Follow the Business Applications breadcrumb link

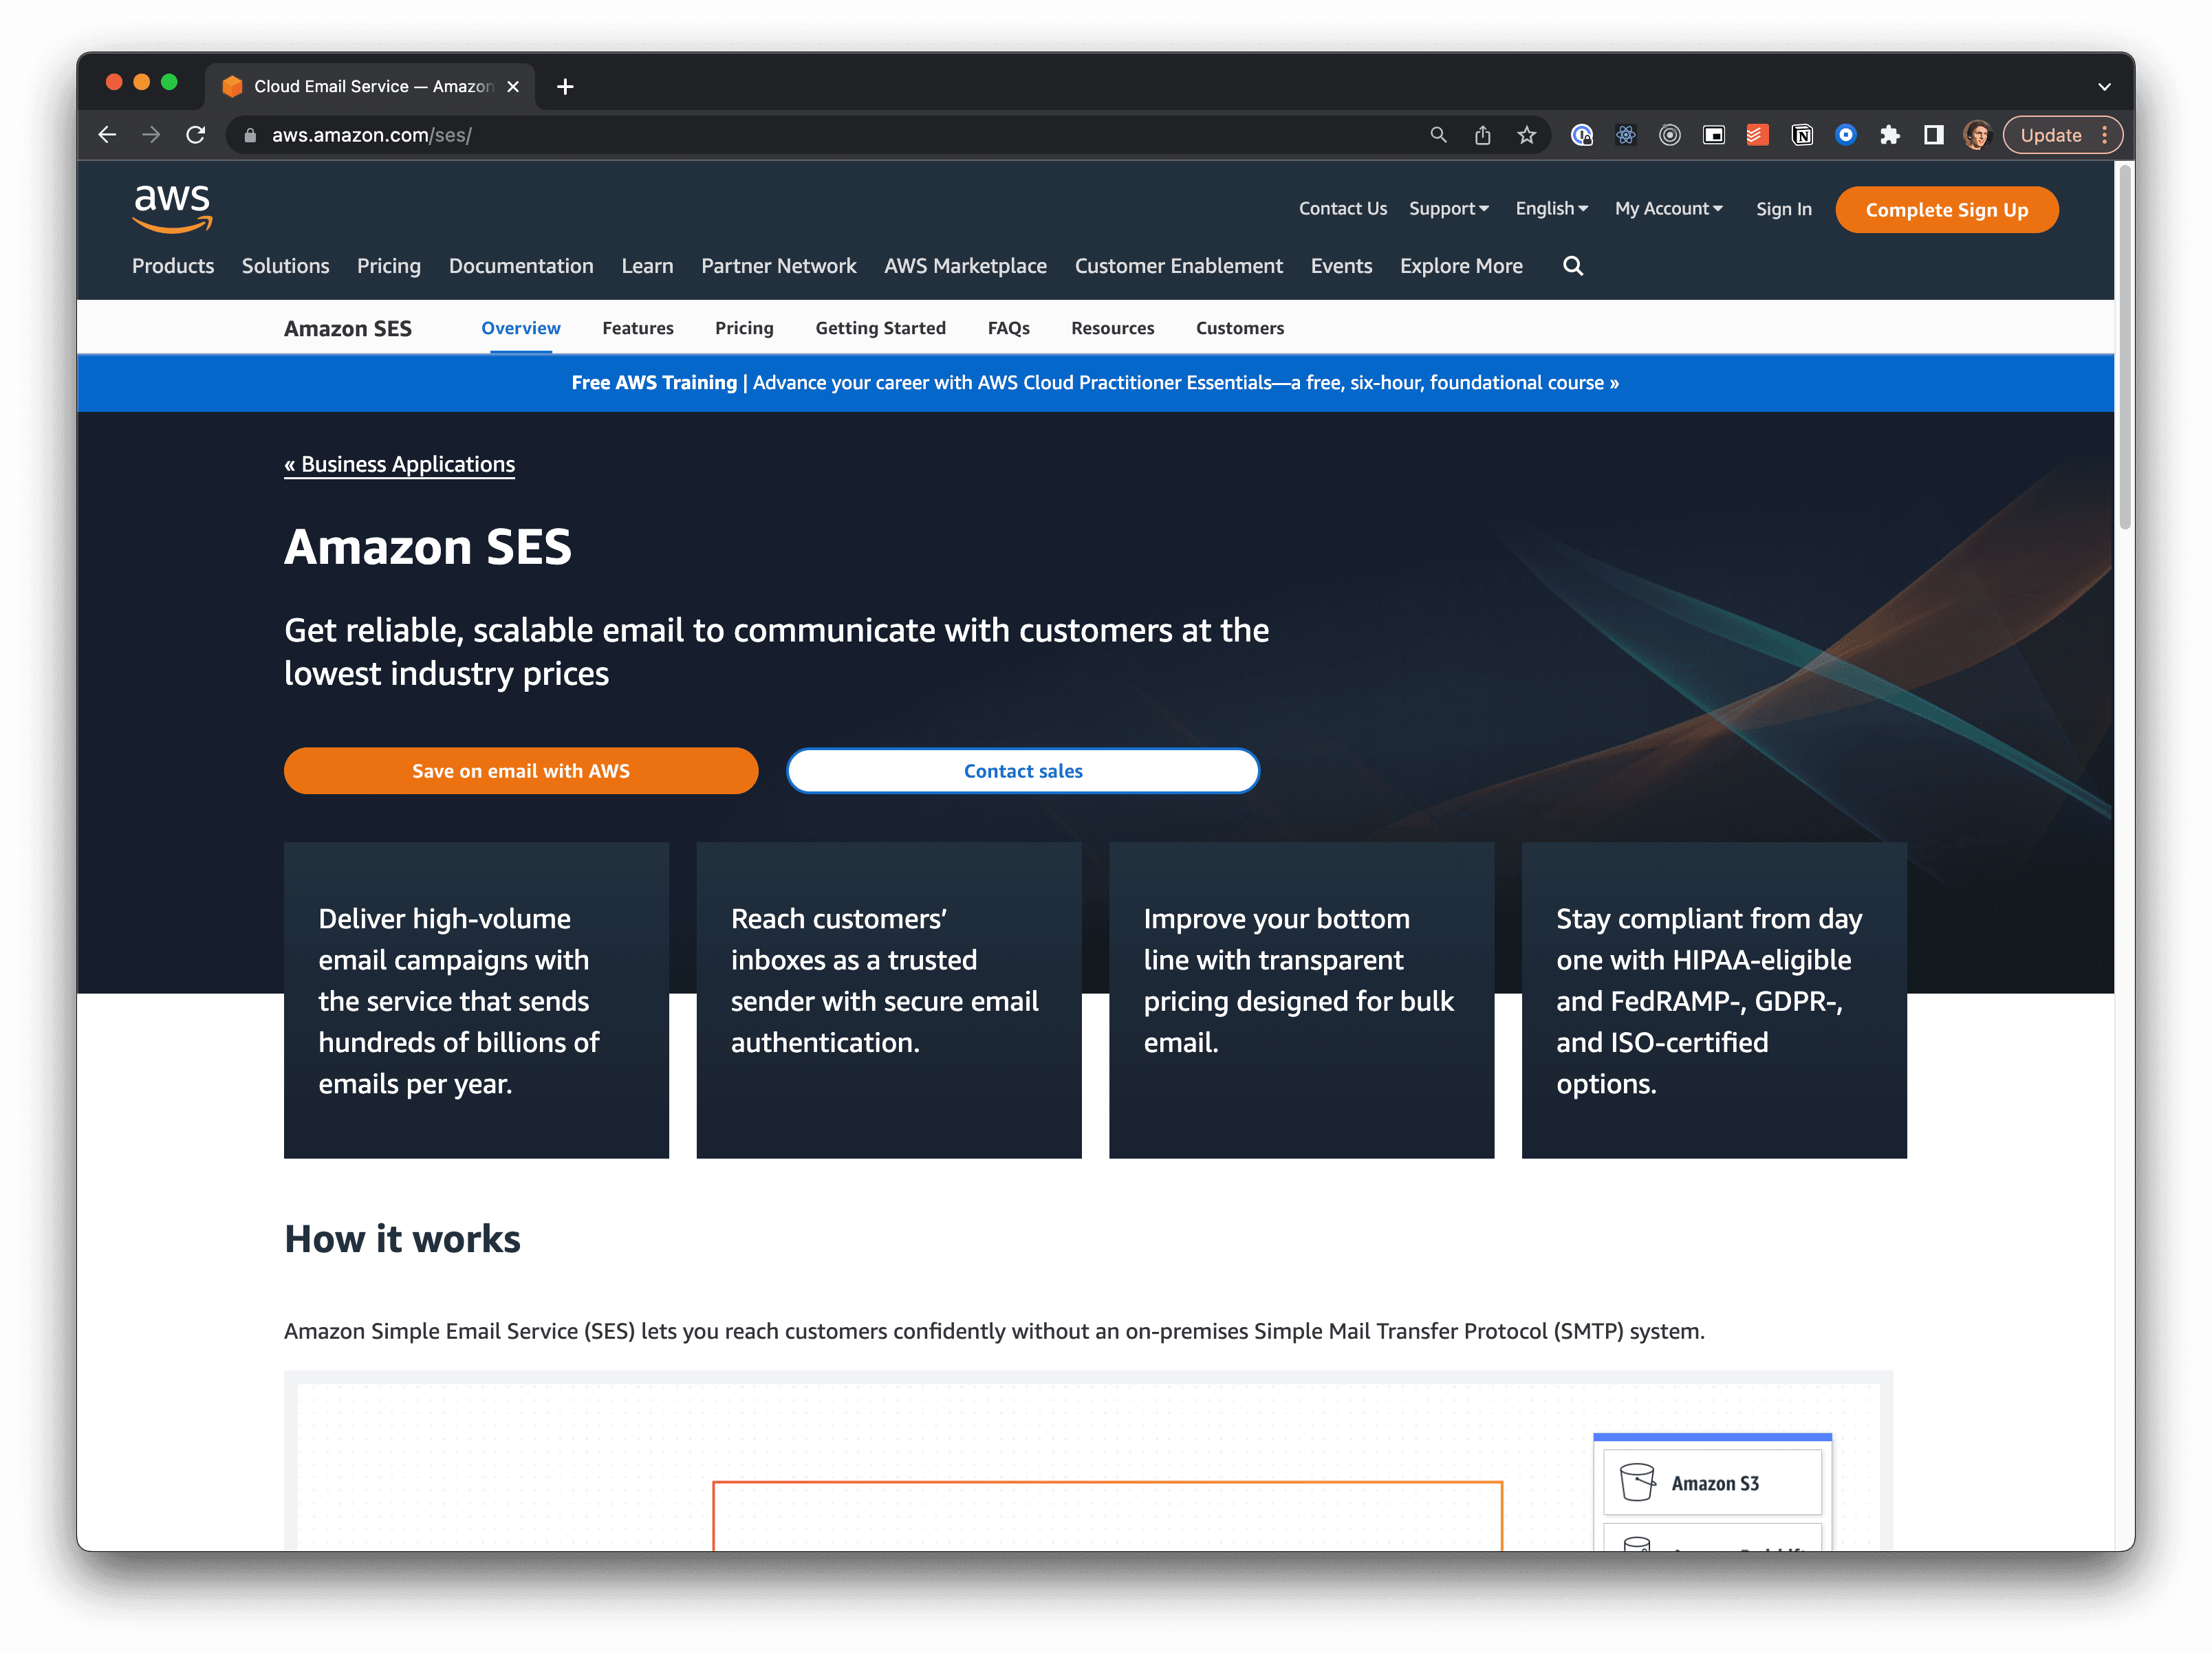[399, 464]
